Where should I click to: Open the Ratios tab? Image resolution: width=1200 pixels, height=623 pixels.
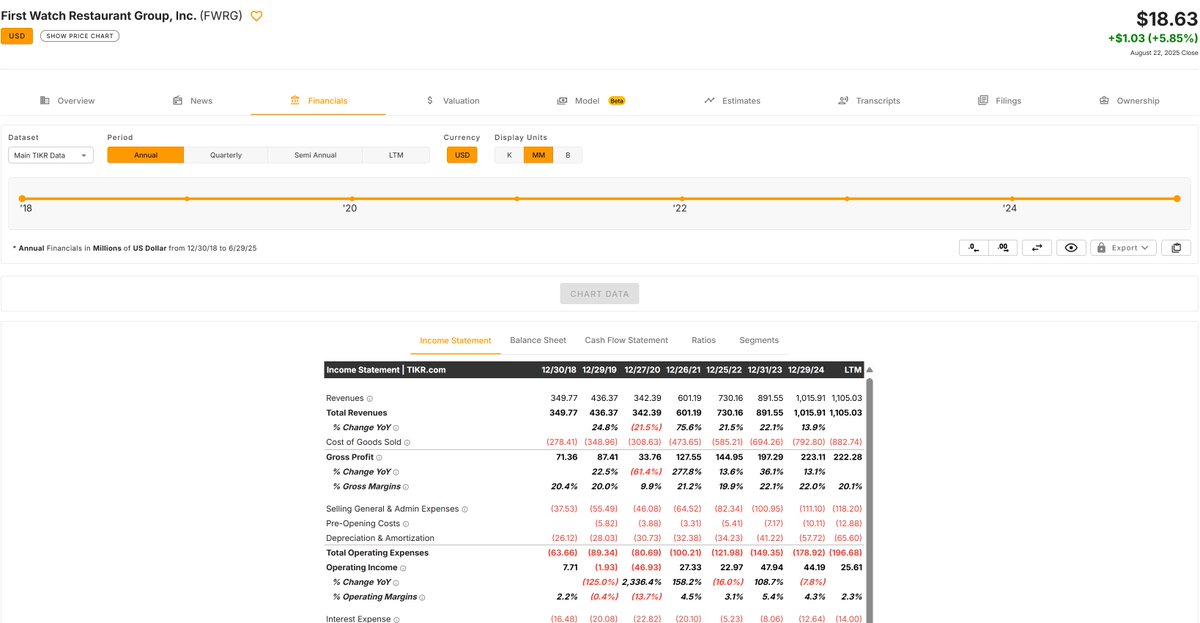(703, 340)
